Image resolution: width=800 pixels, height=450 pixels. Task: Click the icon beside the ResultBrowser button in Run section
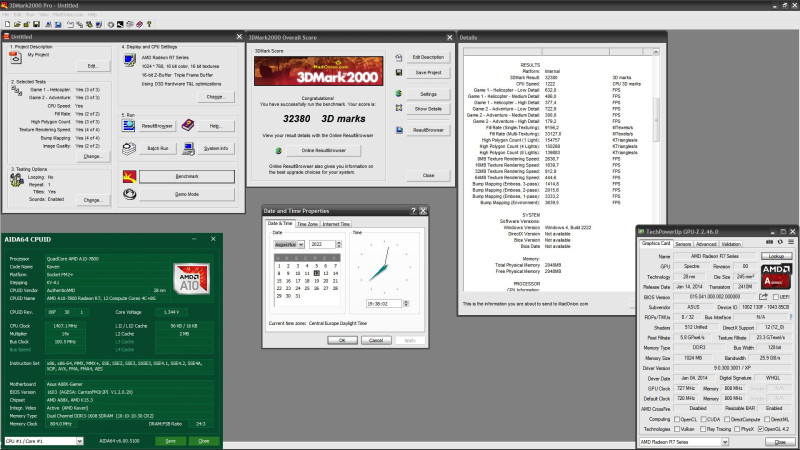[129, 125]
